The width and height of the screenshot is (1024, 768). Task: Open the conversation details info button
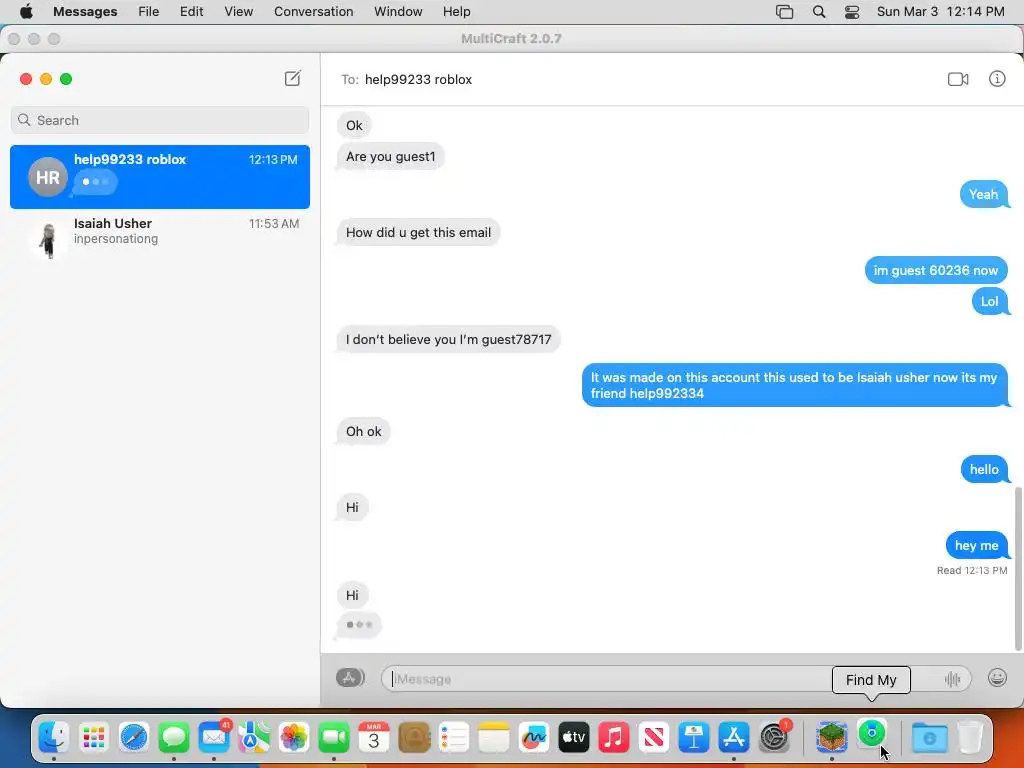point(997,79)
